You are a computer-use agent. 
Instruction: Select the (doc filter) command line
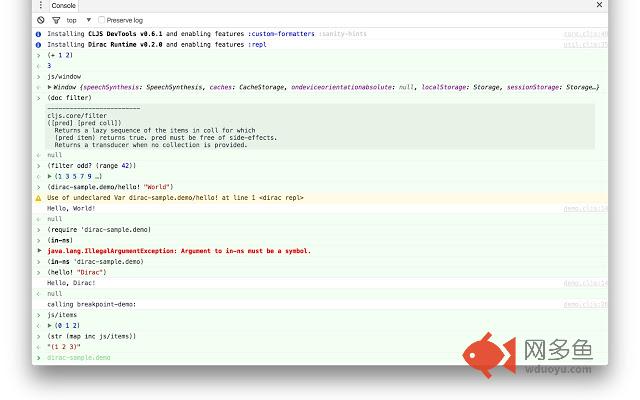69,98
